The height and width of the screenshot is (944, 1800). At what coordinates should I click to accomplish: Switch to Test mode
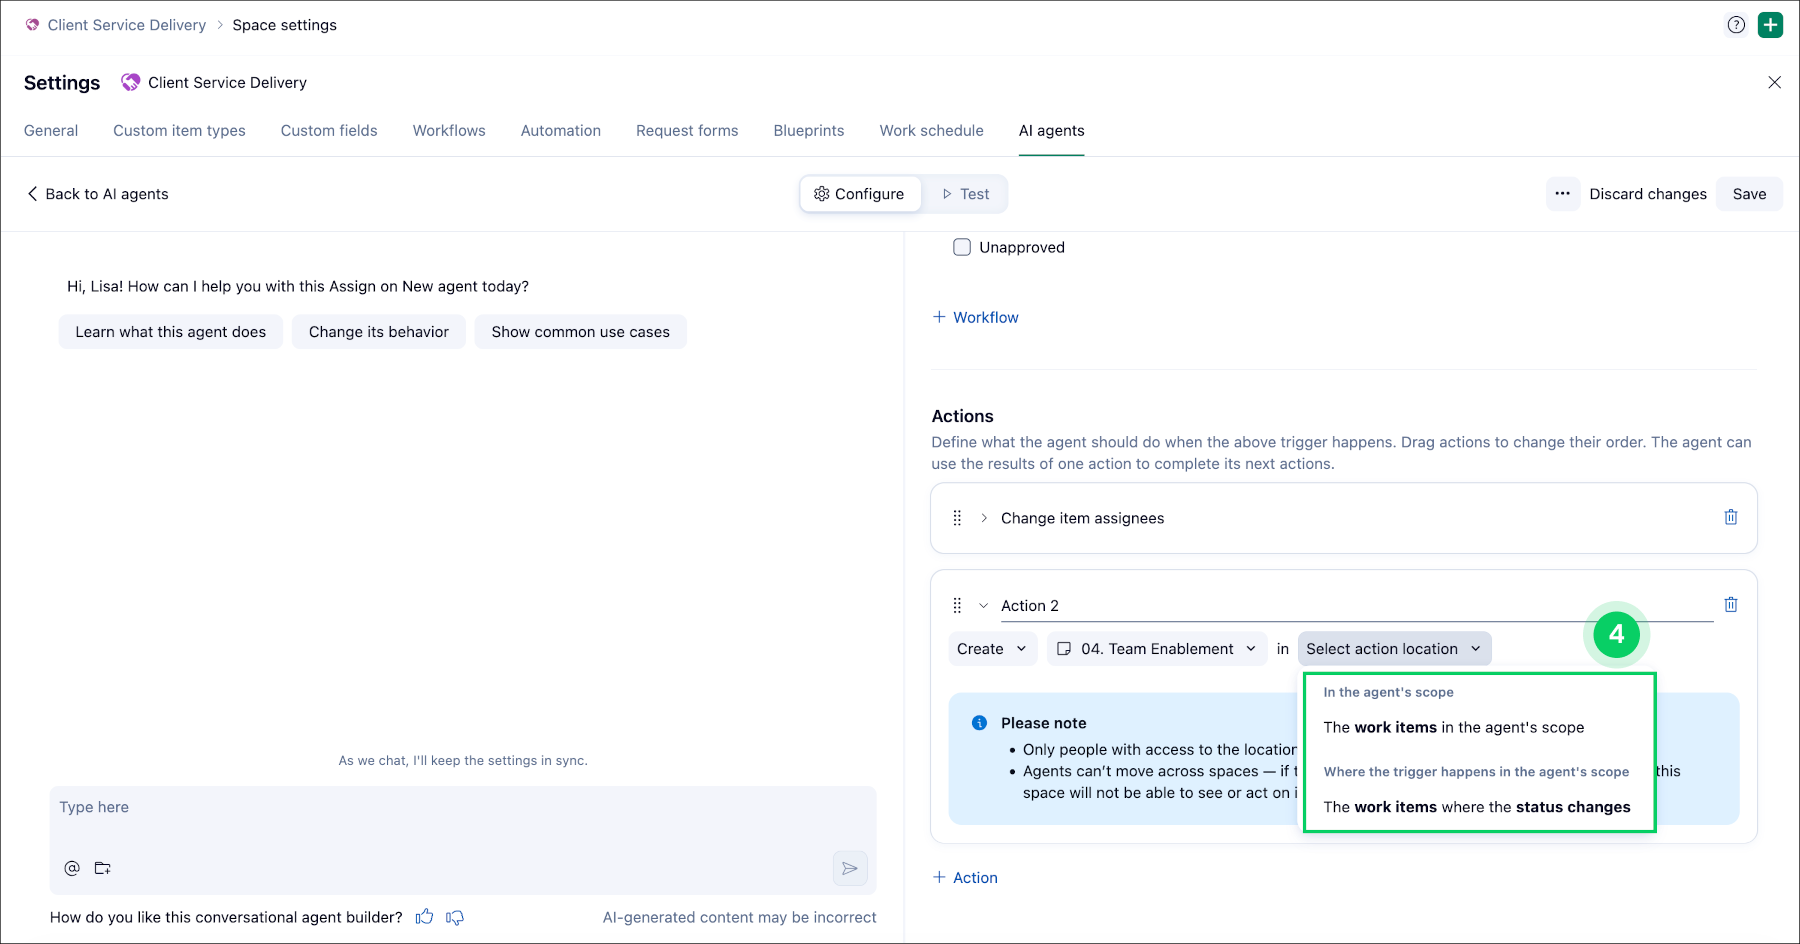pyautogui.click(x=965, y=194)
